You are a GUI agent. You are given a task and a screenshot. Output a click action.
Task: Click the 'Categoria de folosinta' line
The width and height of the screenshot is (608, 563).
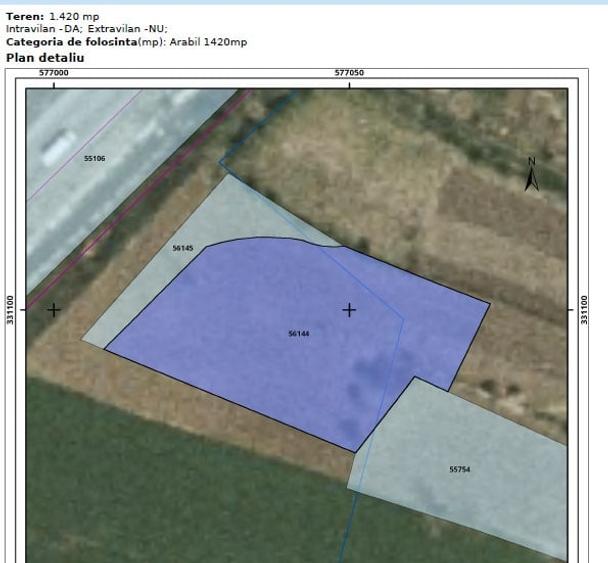pos(126,42)
